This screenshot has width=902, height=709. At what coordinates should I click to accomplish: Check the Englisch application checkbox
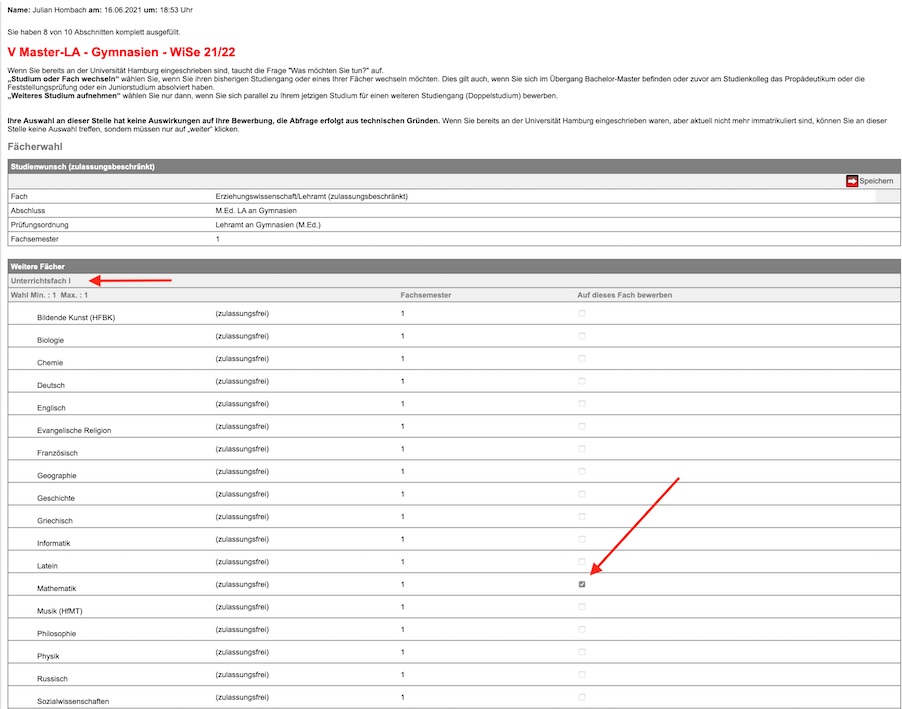[582, 403]
